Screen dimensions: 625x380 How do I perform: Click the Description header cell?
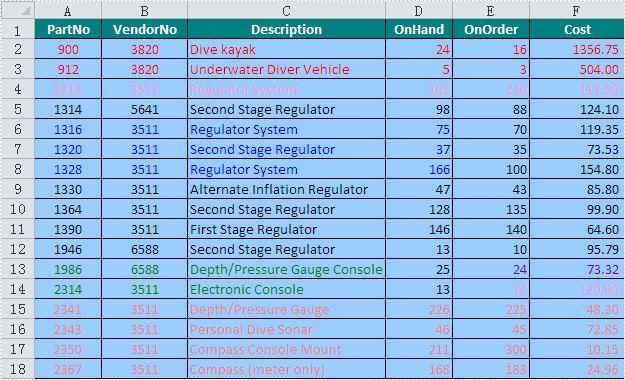click(286, 29)
